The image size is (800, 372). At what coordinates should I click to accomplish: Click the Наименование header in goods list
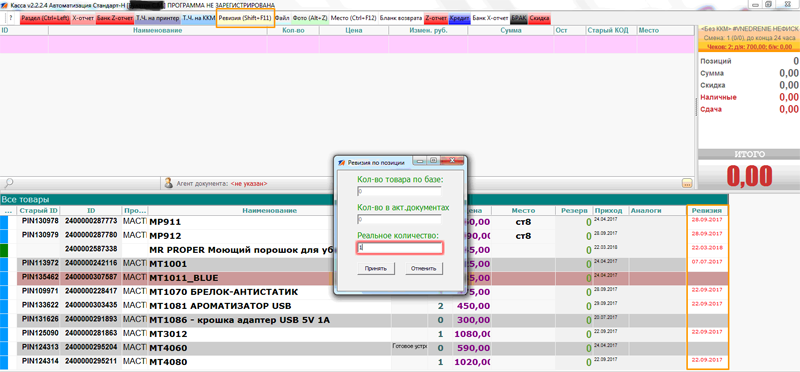coord(269,210)
